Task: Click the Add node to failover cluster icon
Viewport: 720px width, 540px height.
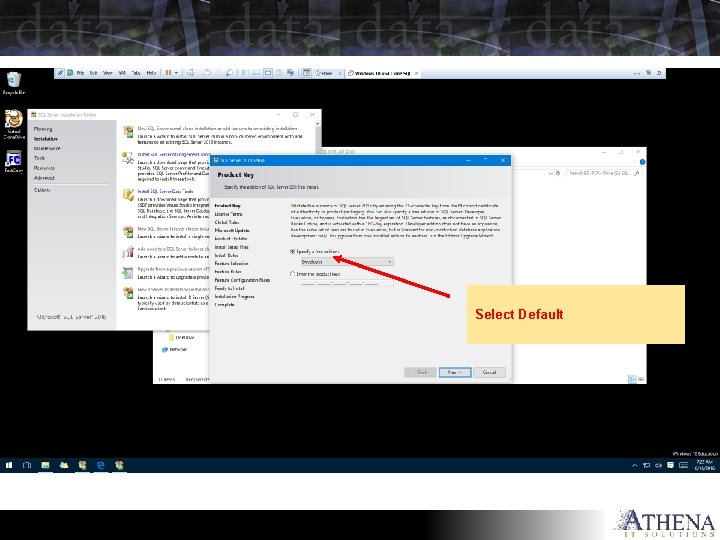Action: click(x=128, y=252)
